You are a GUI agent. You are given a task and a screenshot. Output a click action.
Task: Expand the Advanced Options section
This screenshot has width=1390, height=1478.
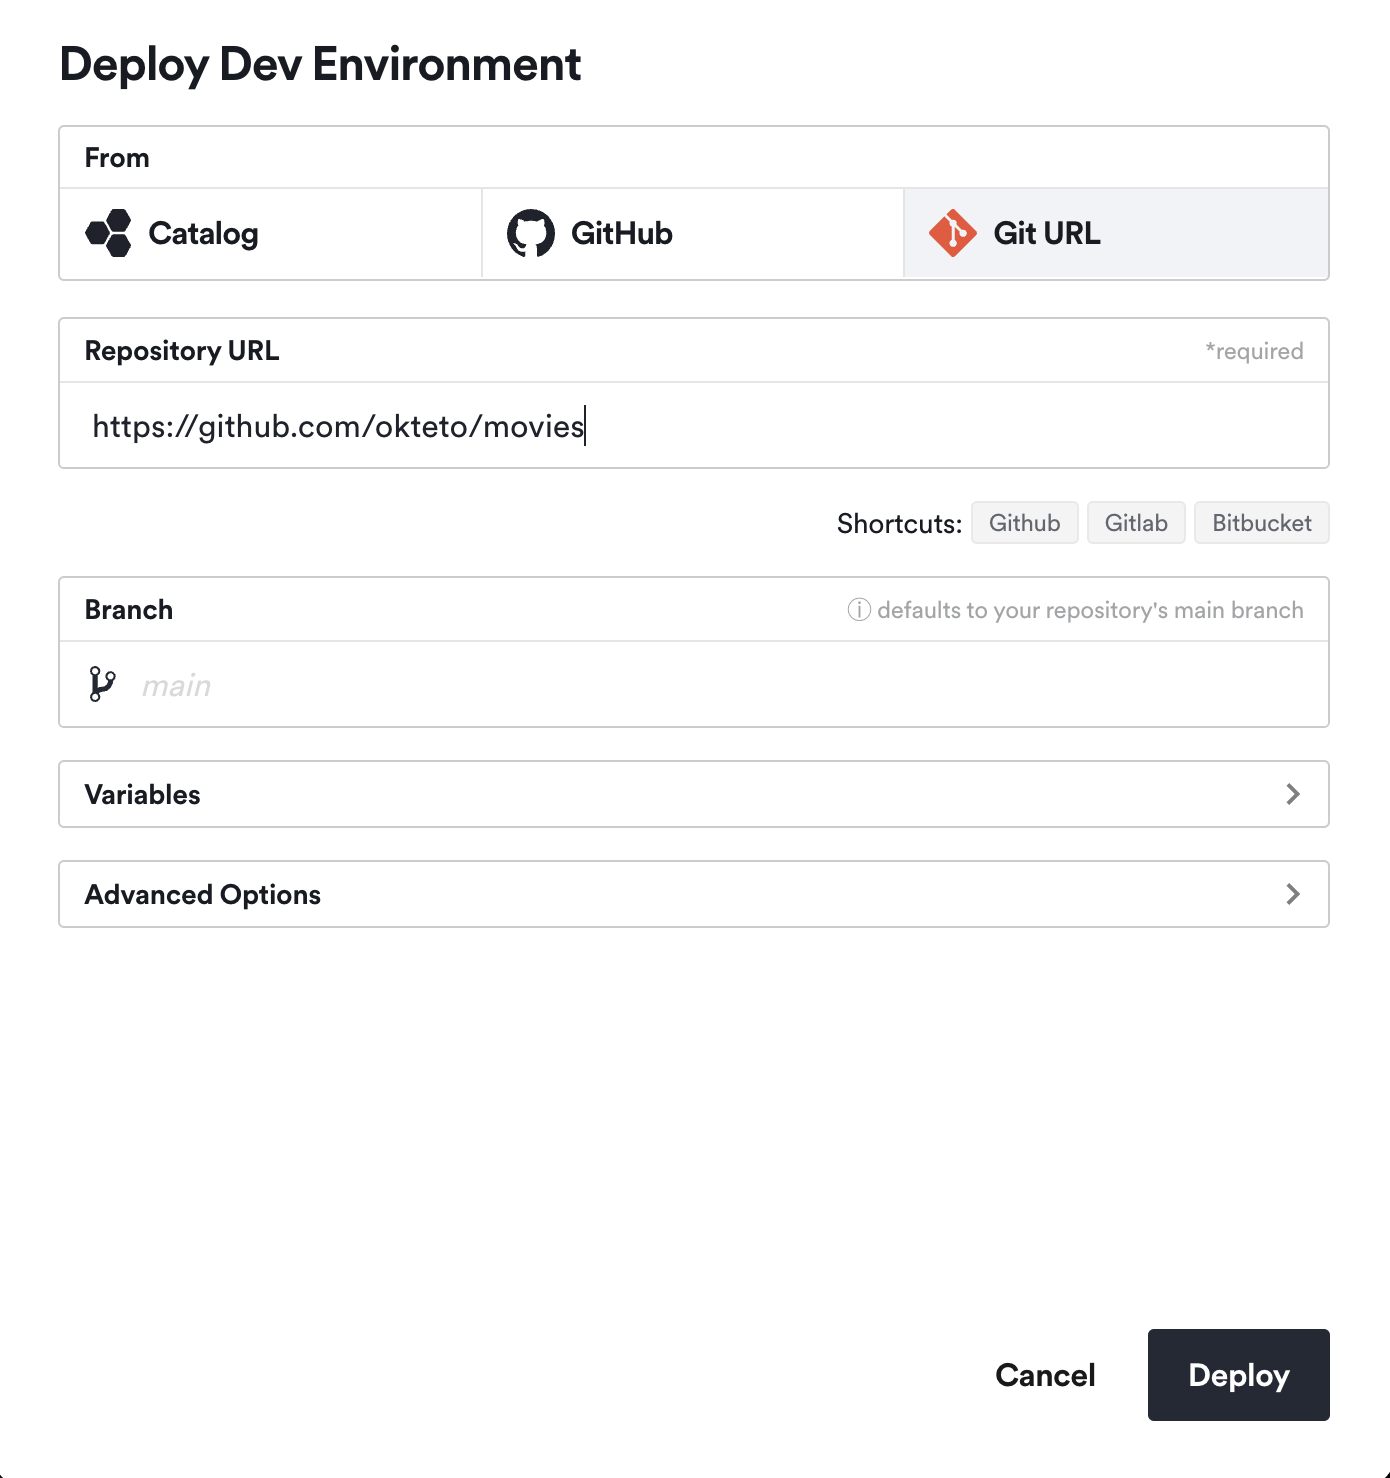[x=694, y=894]
